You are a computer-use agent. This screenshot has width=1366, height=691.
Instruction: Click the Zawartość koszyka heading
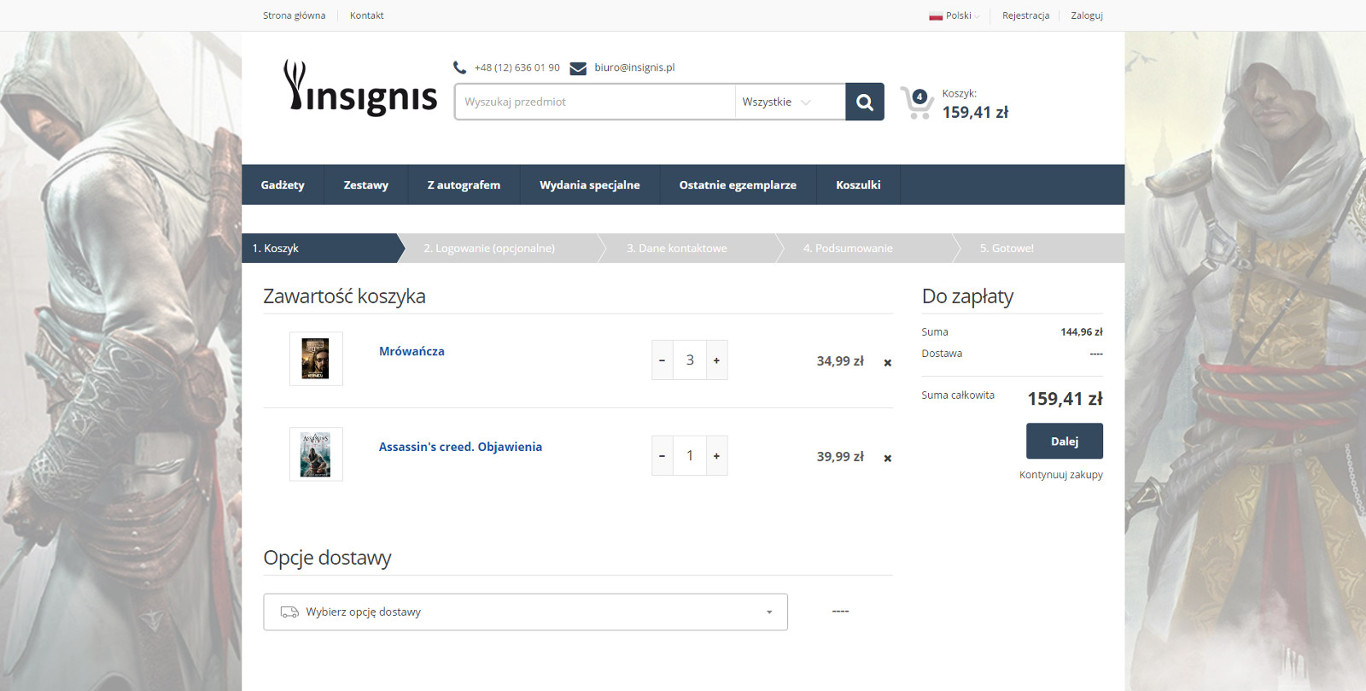pos(344,296)
